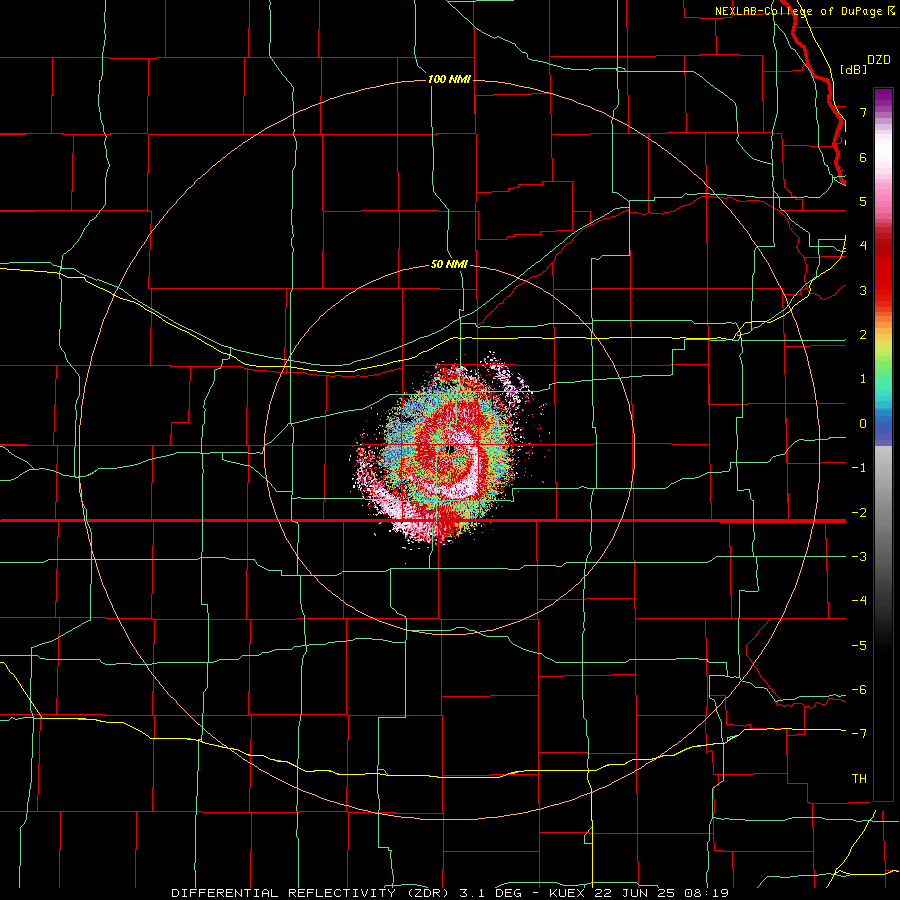This screenshot has width=900, height=900.
Task: Click the -5 dB value on color scale
Action: pyautogui.click(x=859, y=645)
